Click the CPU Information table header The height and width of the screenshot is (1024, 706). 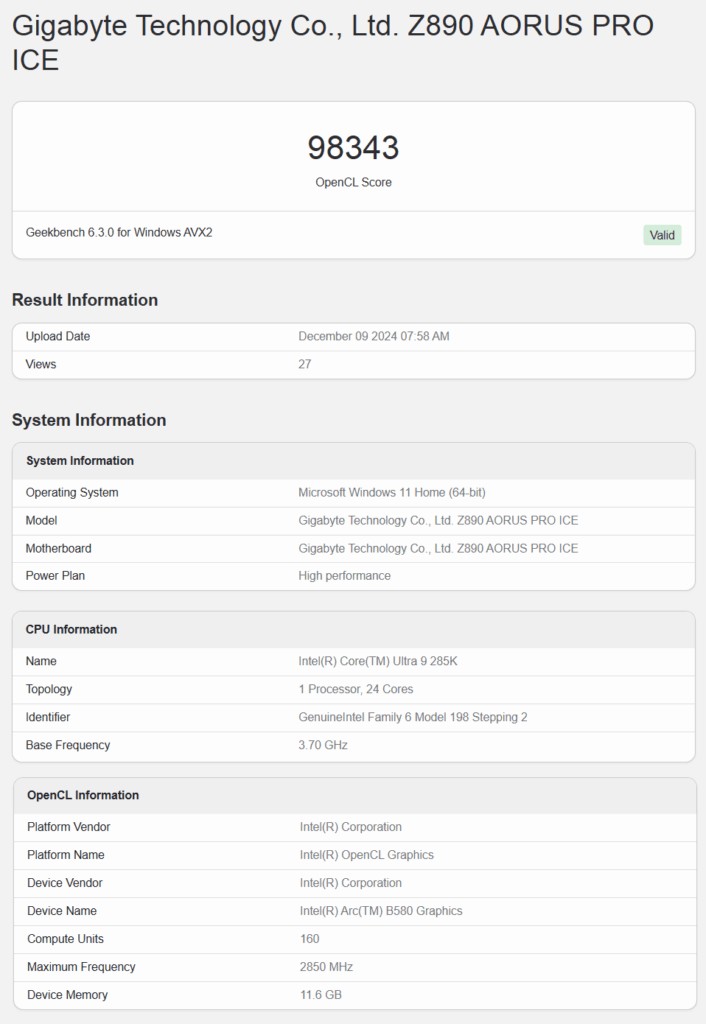click(x=353, y=630)
